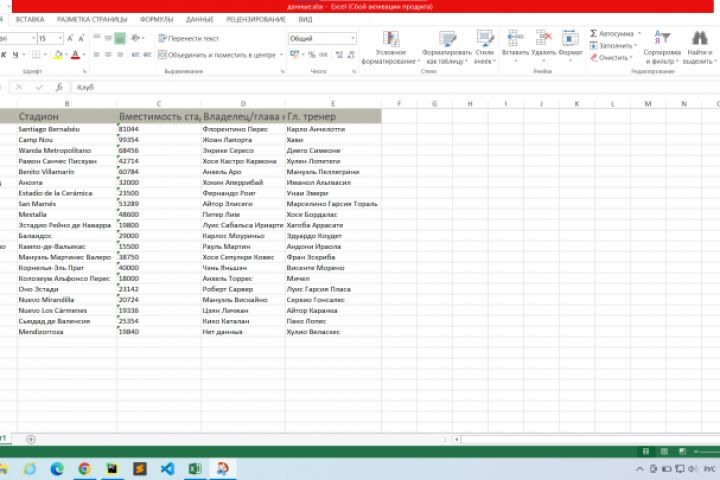The height and width of the screenshot is (480, 720).
Task: Expand Автосумма dropdown arrow
Action: (639, 34)
